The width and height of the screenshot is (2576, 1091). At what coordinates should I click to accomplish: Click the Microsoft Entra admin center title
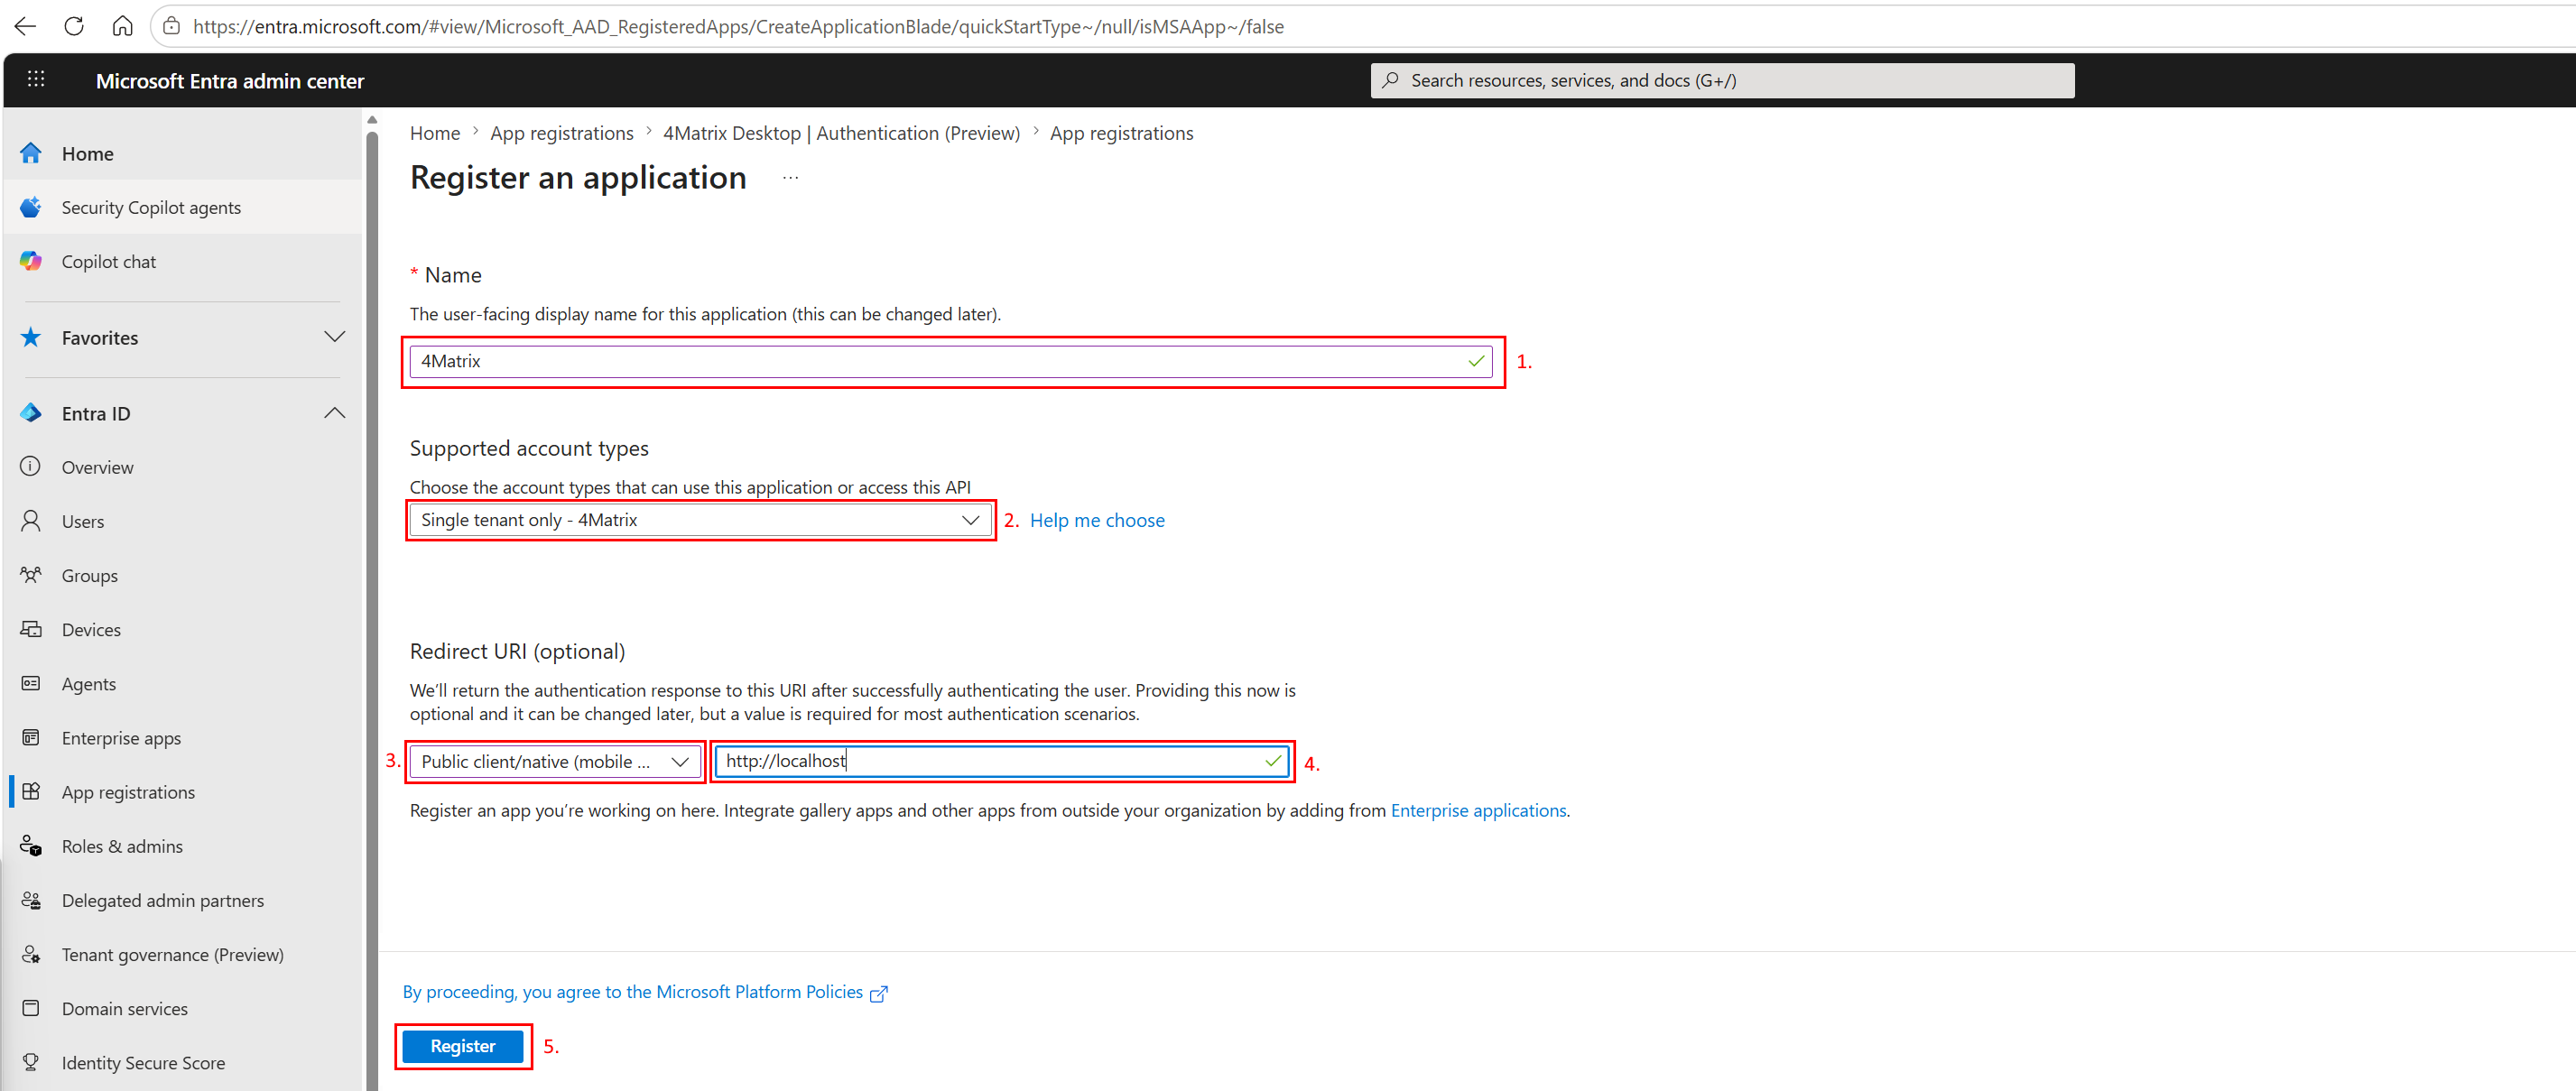point(230,81)
